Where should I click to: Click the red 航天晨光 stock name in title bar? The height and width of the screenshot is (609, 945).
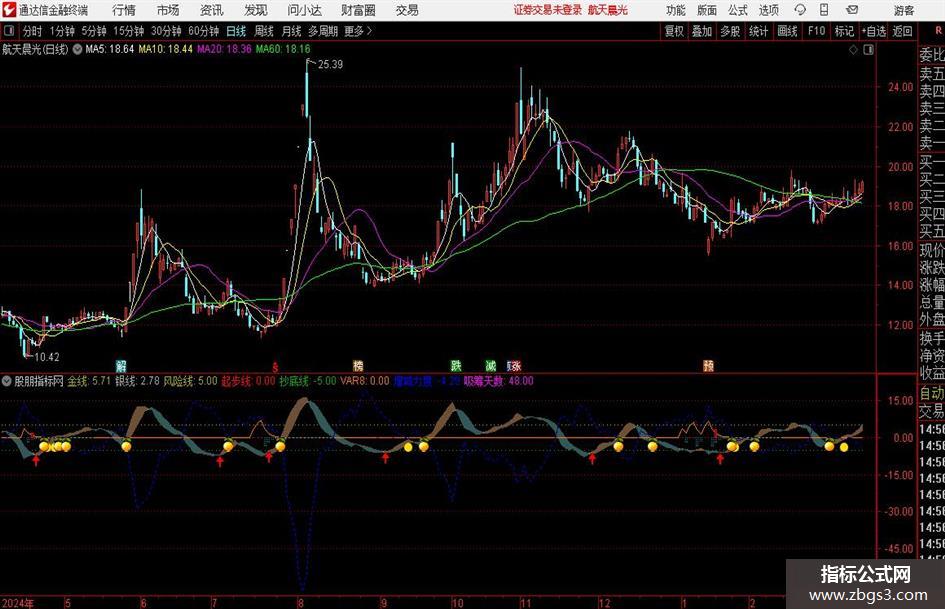click(608, 10)
